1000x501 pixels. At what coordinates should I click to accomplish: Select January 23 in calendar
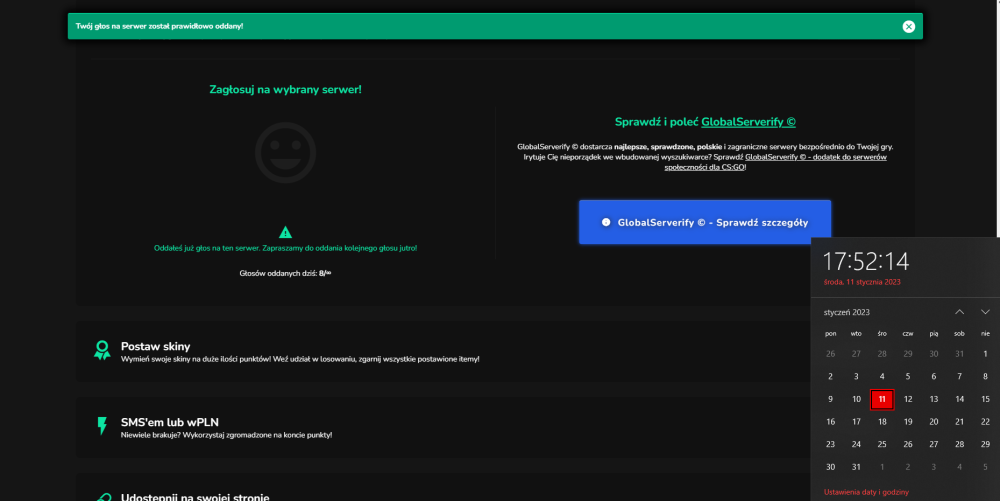pyautogui.click(x=830, y=444)
